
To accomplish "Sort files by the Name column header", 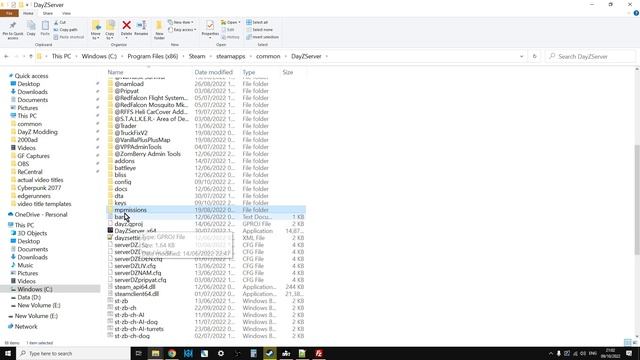I will pyautogui.click(x=116, y=72).
